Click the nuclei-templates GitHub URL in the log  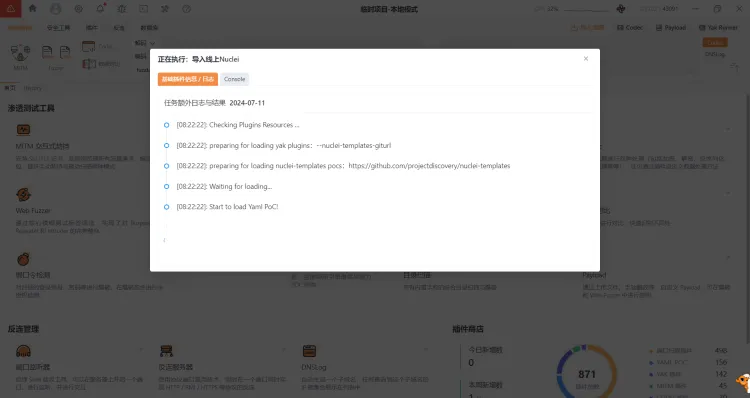429,166
